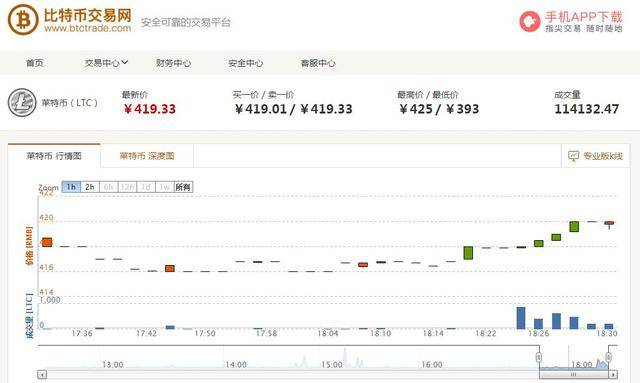640x383 pixels.
Task: Select 12h zoom range
Action: click(127, 187)
